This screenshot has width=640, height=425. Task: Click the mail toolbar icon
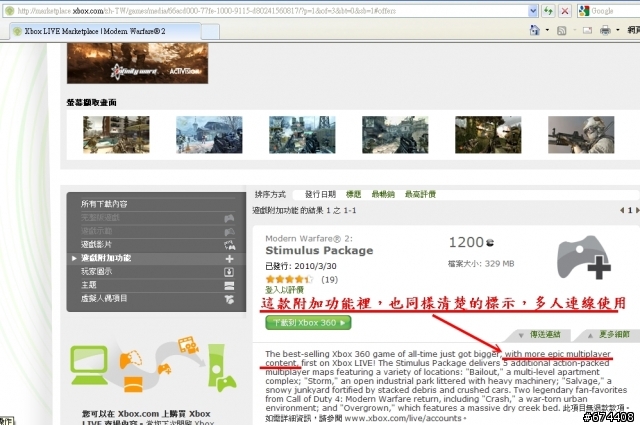click(x=587, y=30)
